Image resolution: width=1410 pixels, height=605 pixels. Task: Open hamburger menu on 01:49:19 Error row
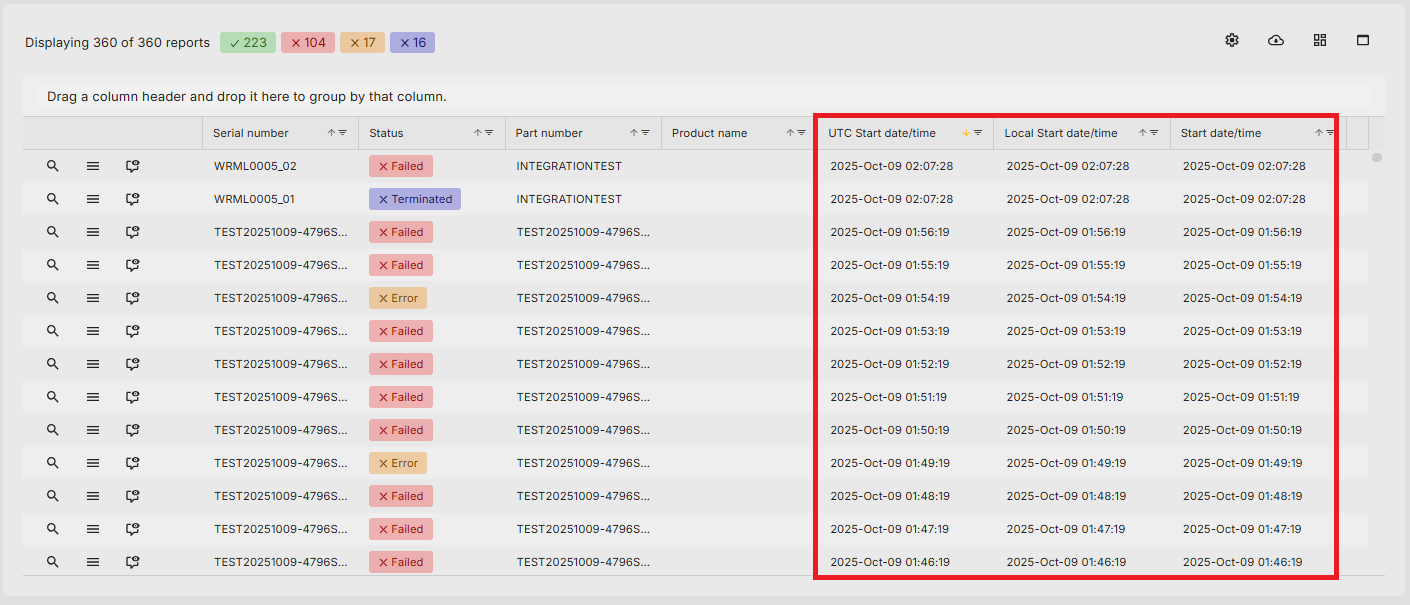pyautogui.click(x=93, y=463)
